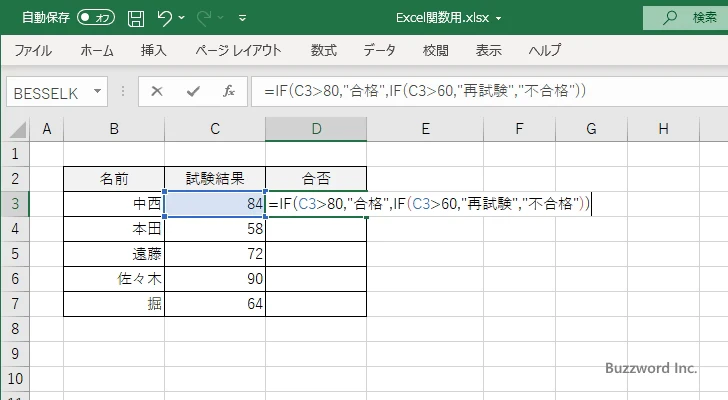728x400 pixels.
Task: Open the ヘルプ tab
Action: coord(545,50)
